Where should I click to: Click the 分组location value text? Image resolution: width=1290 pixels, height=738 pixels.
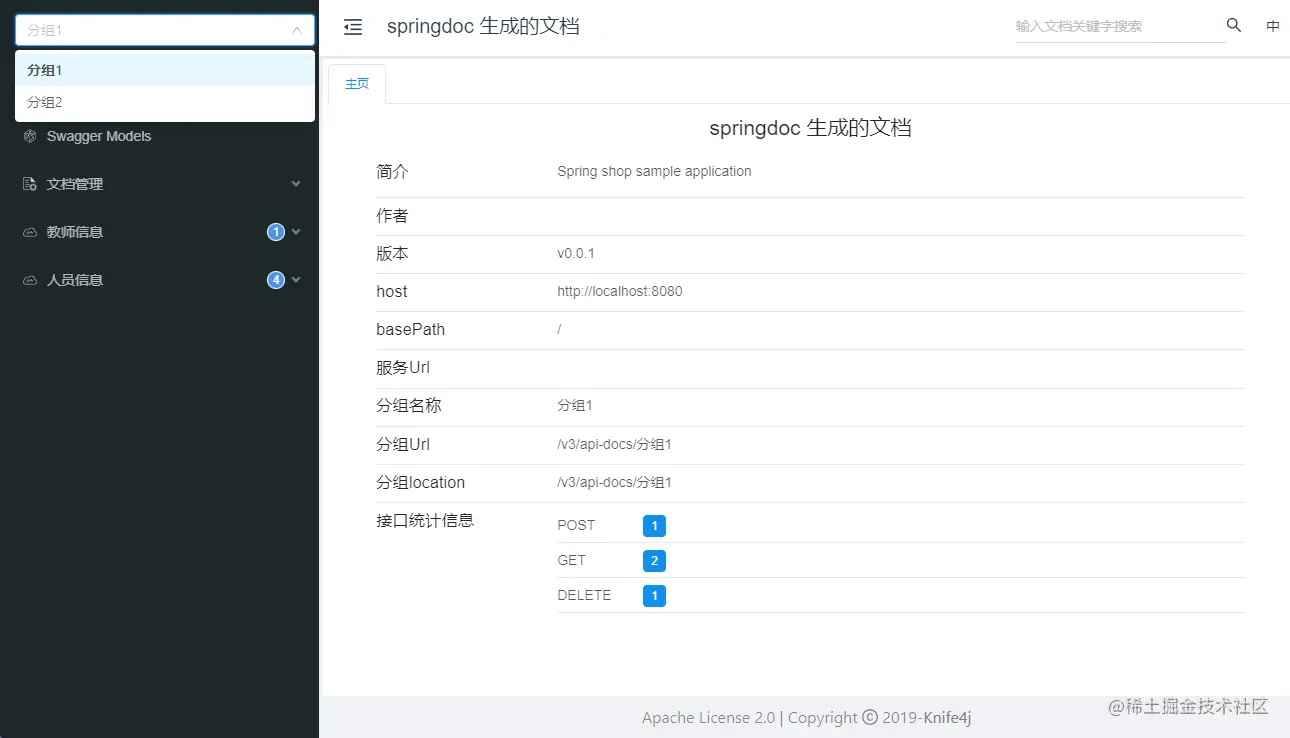pyautogui.click(x=614, y=482)
